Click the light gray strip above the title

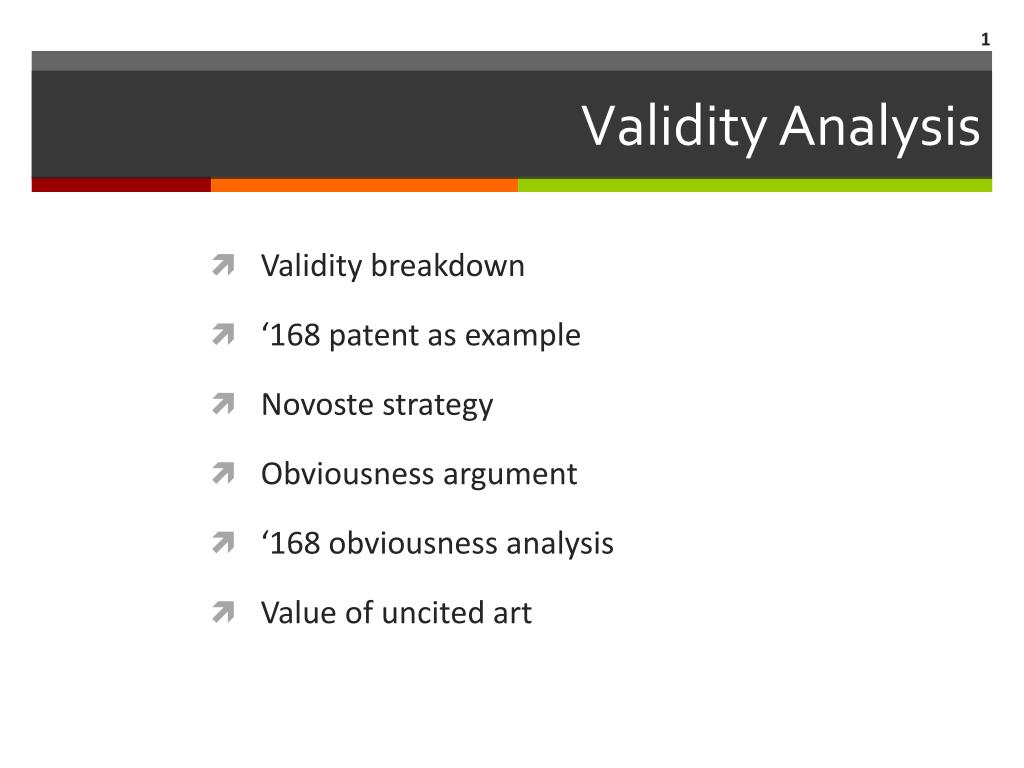[x=511, y=61]
